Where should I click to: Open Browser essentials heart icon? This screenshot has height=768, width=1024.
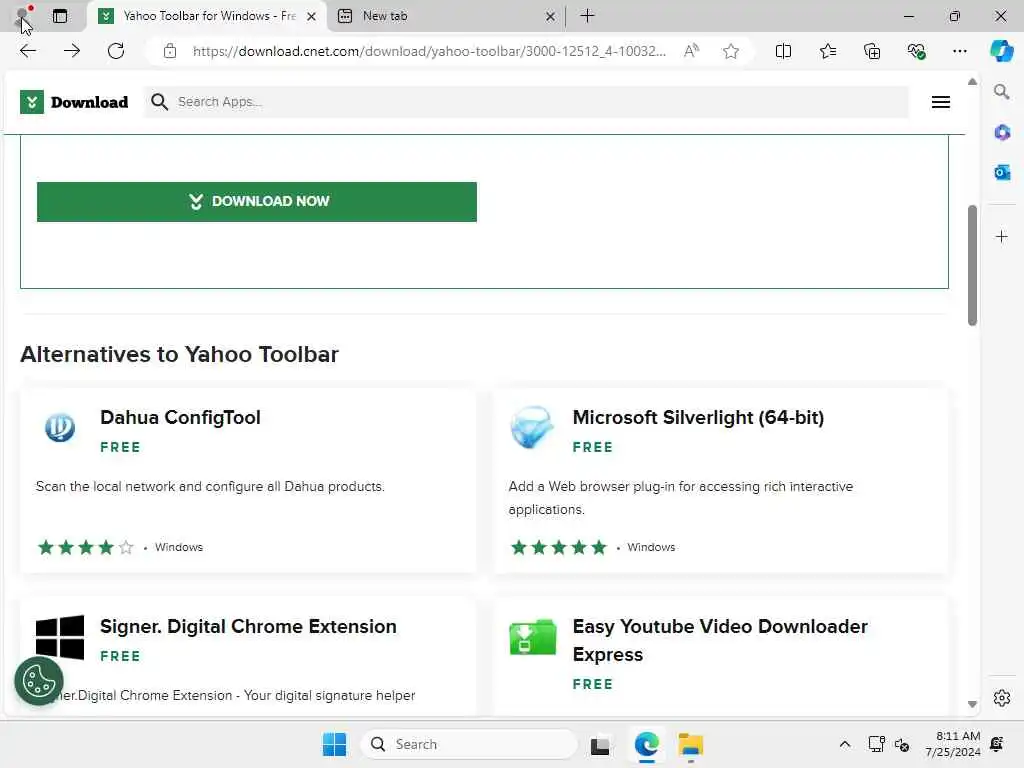coord(916,51)
